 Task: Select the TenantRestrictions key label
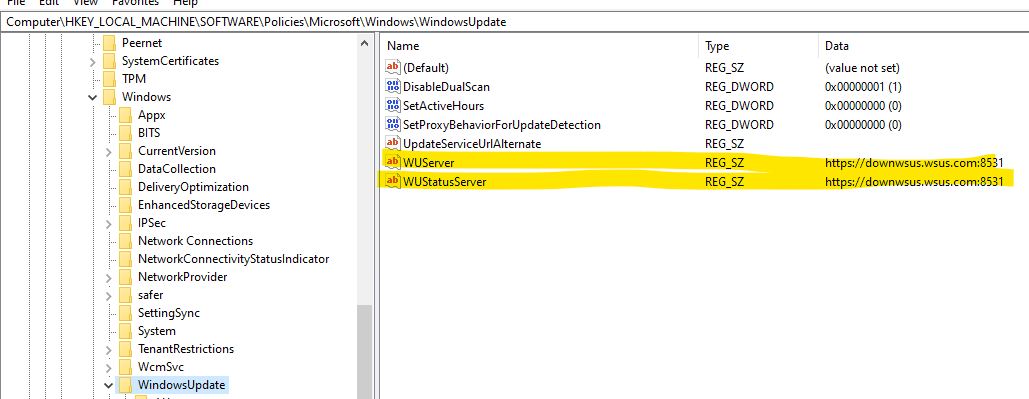(186, 348)
